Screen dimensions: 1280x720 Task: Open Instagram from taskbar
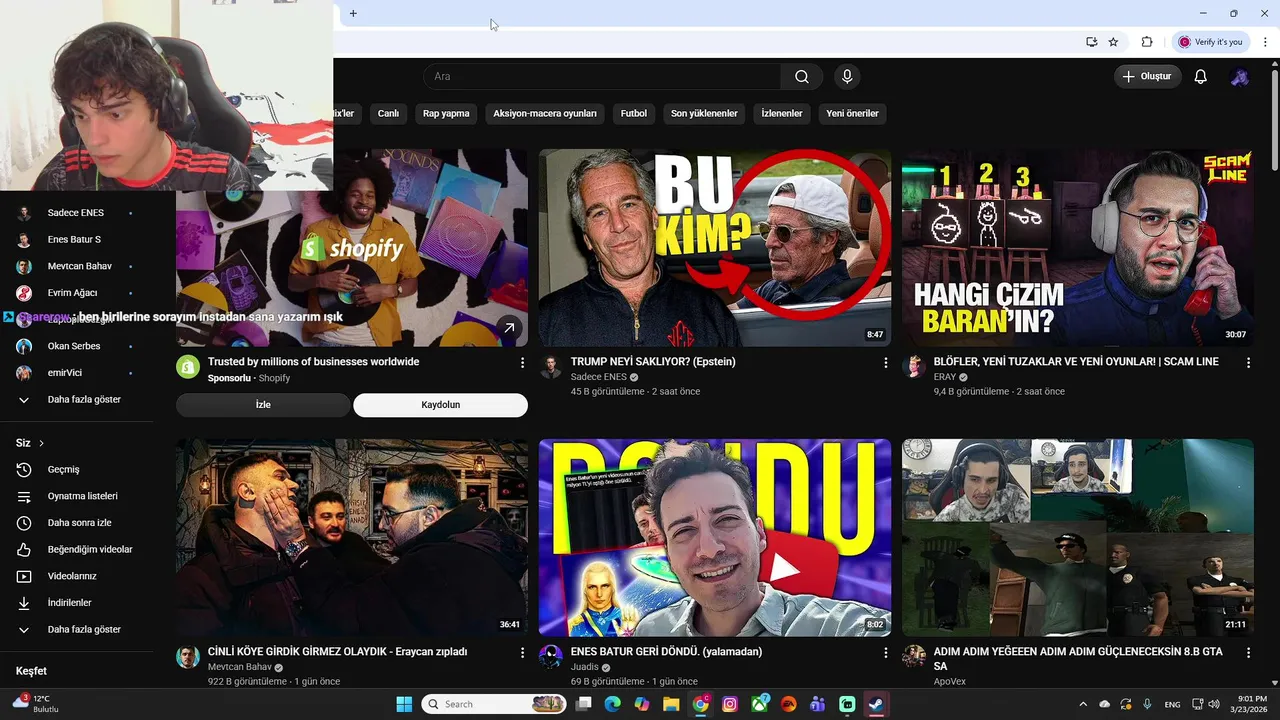(730, 704)
